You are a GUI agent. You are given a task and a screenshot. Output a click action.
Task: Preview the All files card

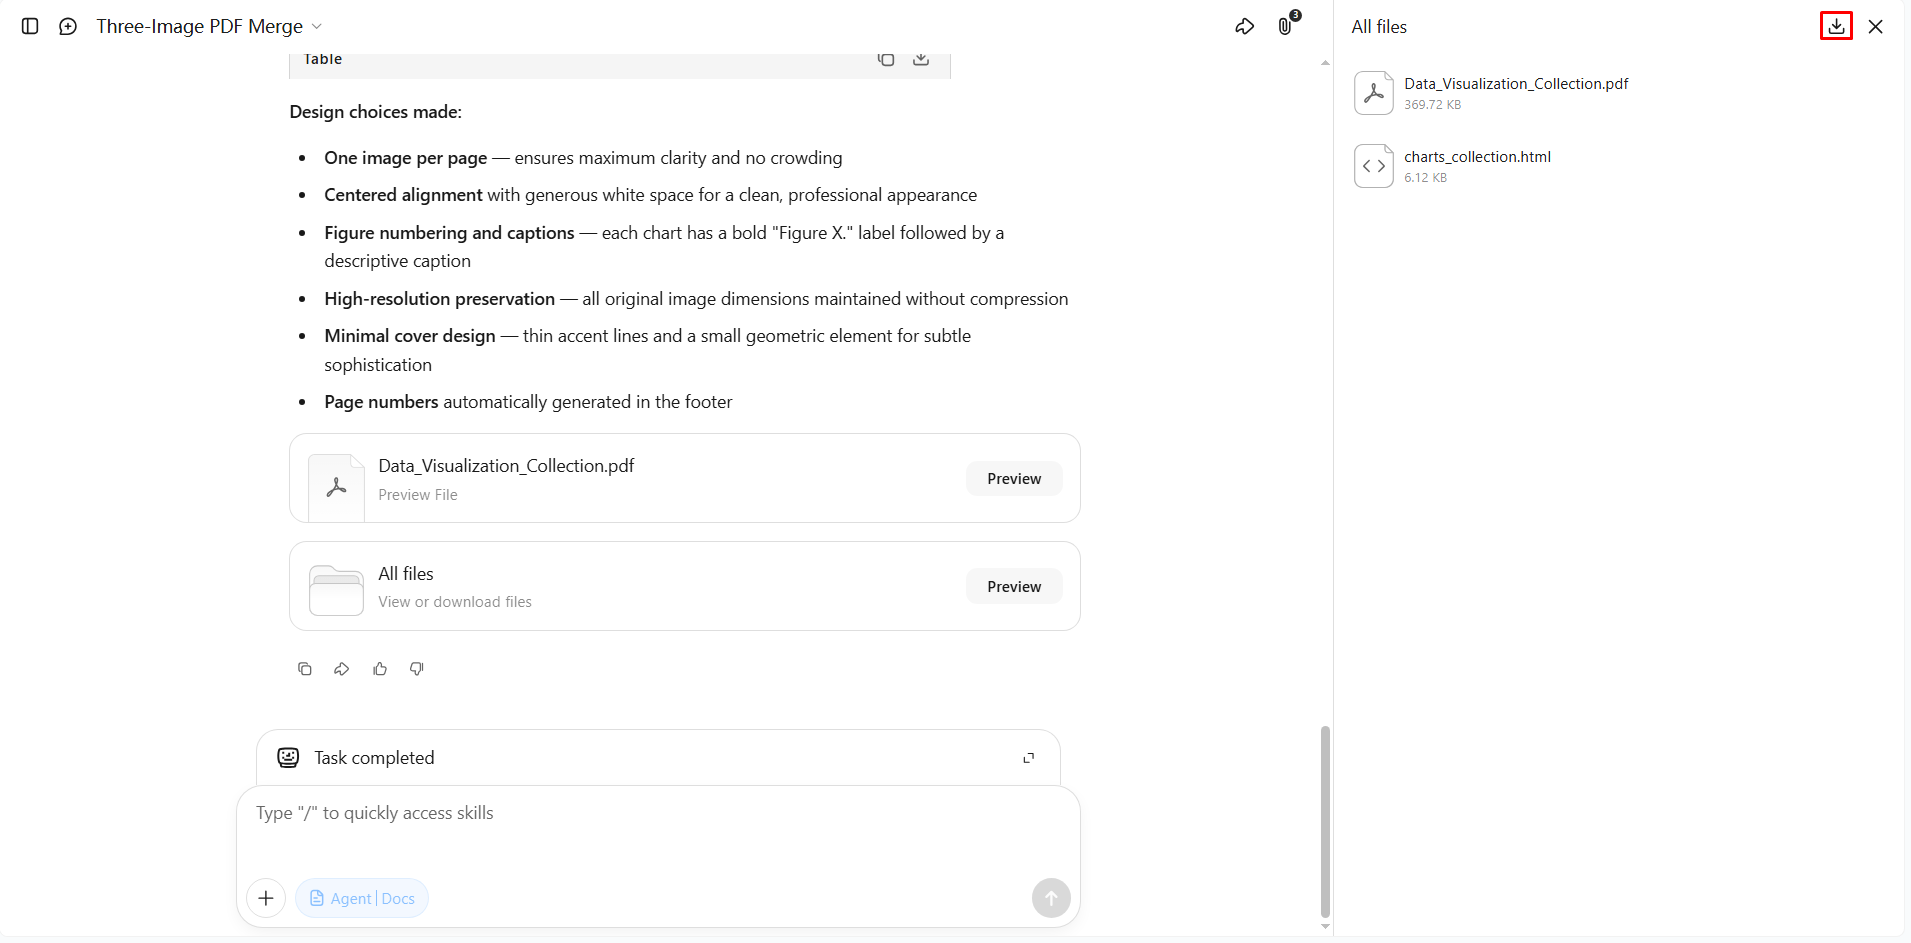pyautogui.click(x=1014, y=587)
